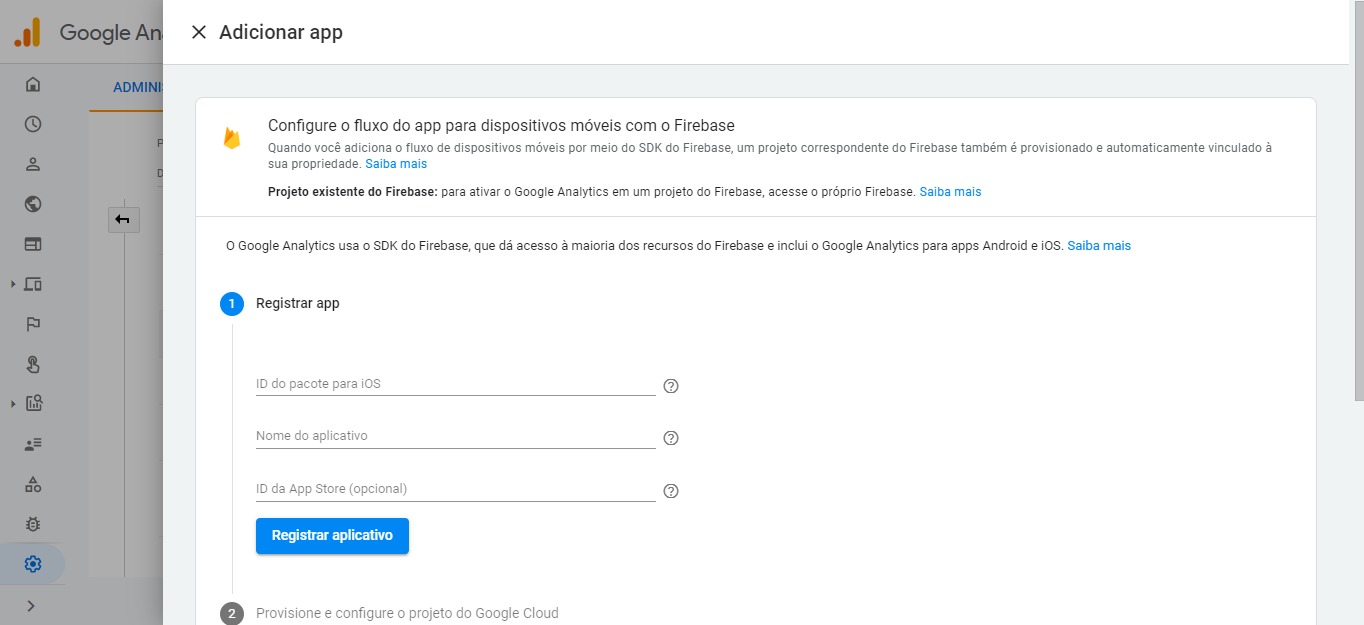1364x625 pixels.
Task: Open the person list icon in sidebar
Action: [33, 444]
